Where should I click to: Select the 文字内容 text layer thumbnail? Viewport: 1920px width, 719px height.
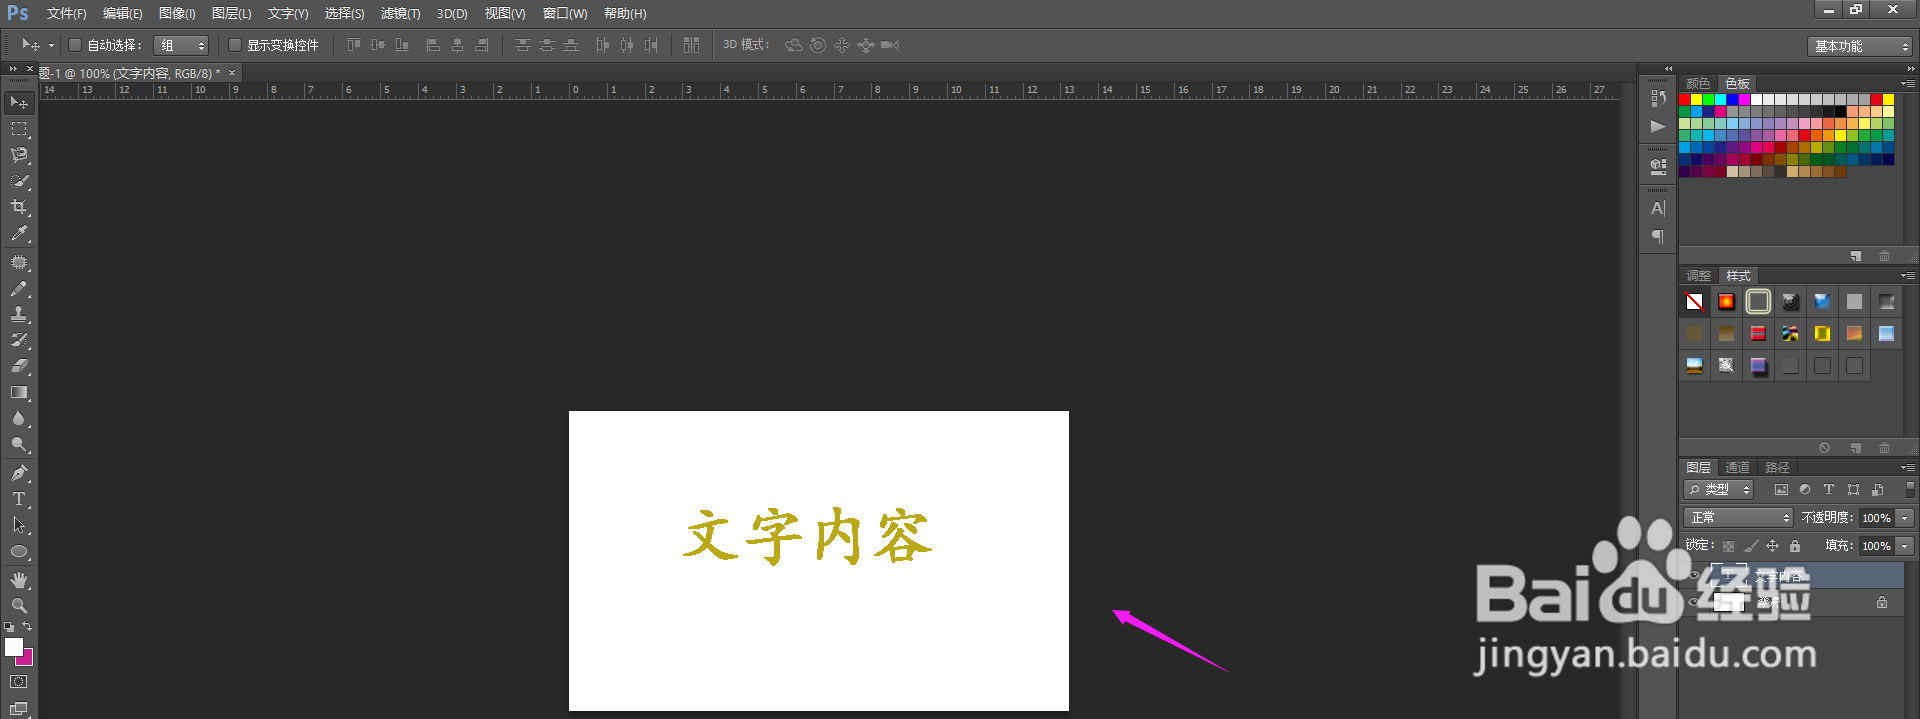click(1729, 575)
